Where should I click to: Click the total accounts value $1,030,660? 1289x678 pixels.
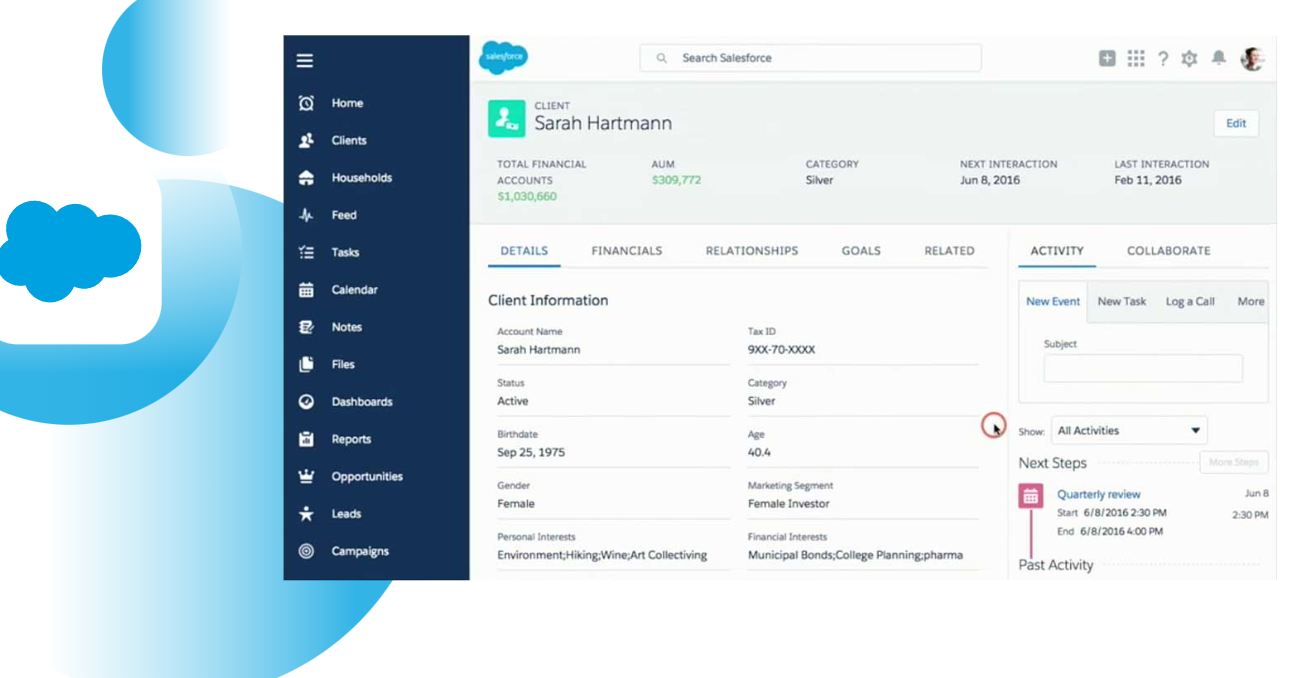click(x=527, y=196)
